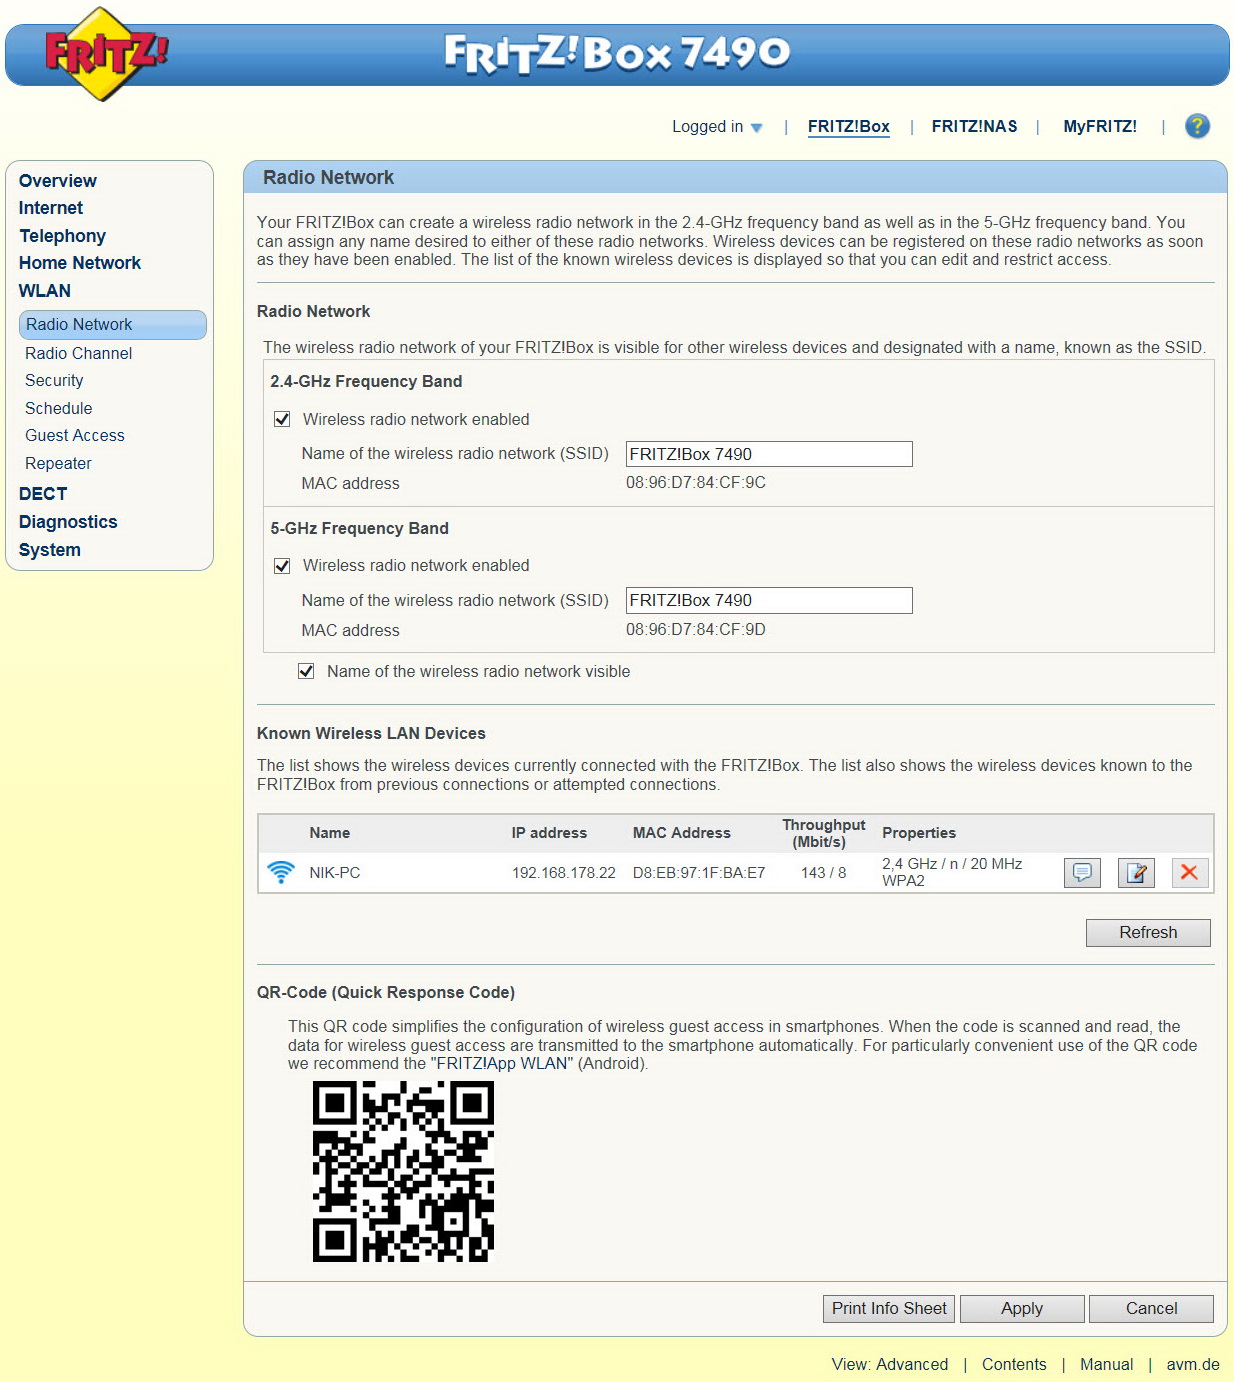
Task: Click the Apply button
Action: [x=1022, y=1309]
